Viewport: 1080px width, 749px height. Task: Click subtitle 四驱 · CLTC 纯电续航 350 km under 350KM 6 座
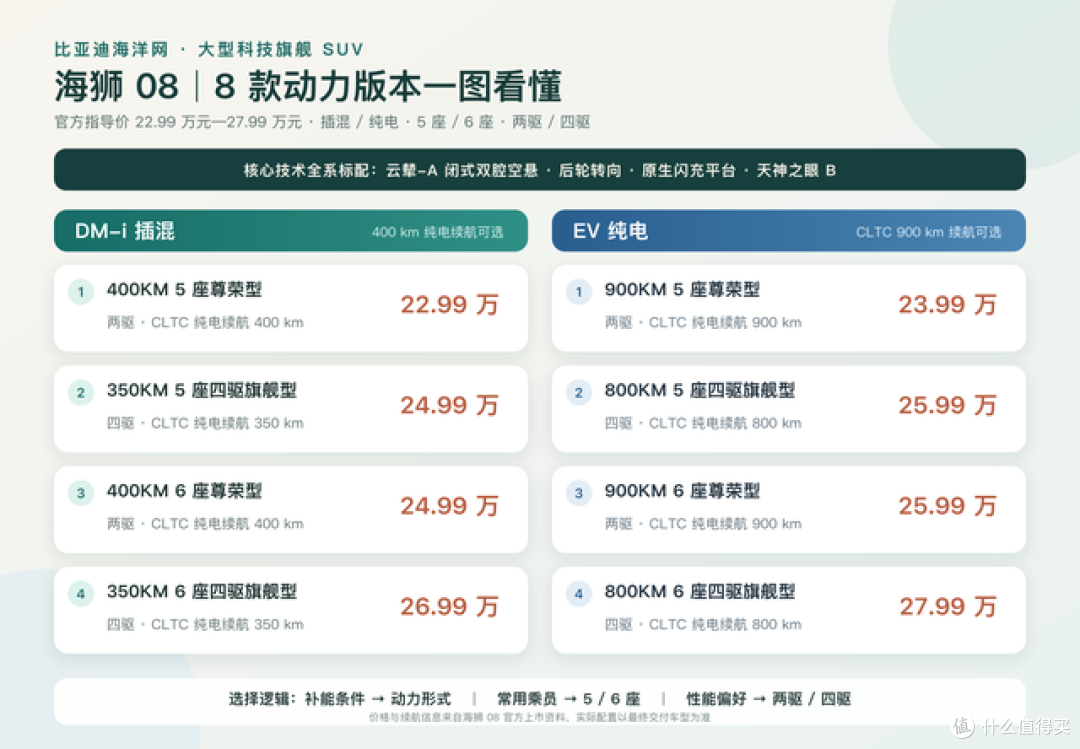pyautogui.click(x=205, y=624)
